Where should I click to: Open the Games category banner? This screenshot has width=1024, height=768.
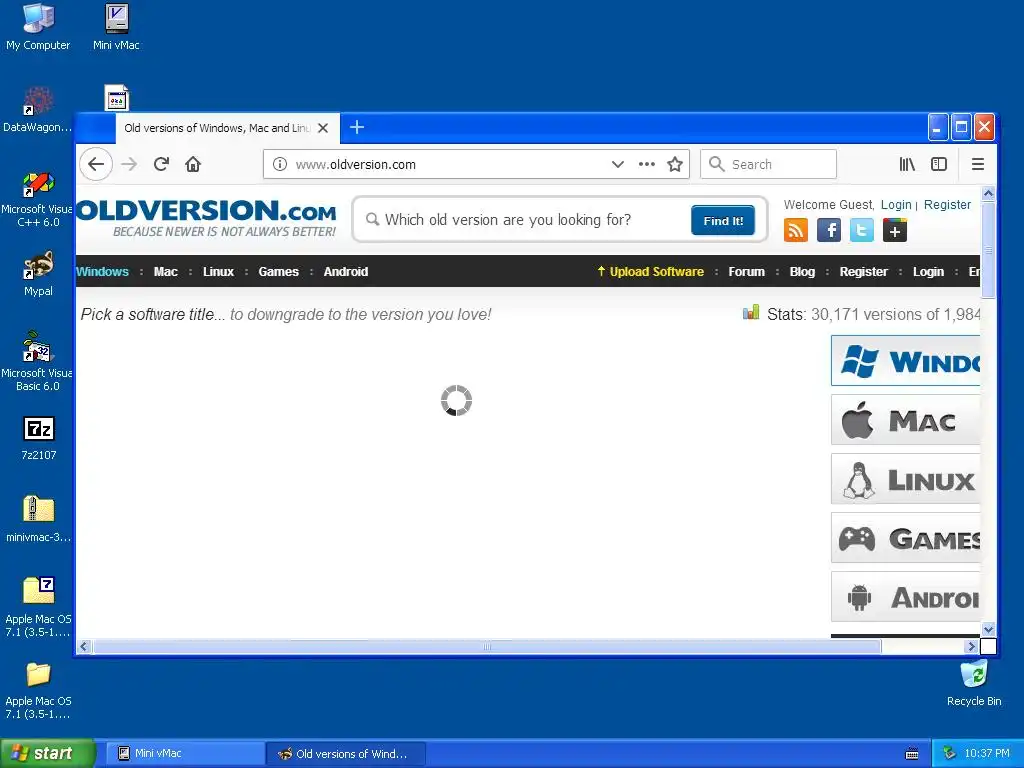(x=905, y=538)
